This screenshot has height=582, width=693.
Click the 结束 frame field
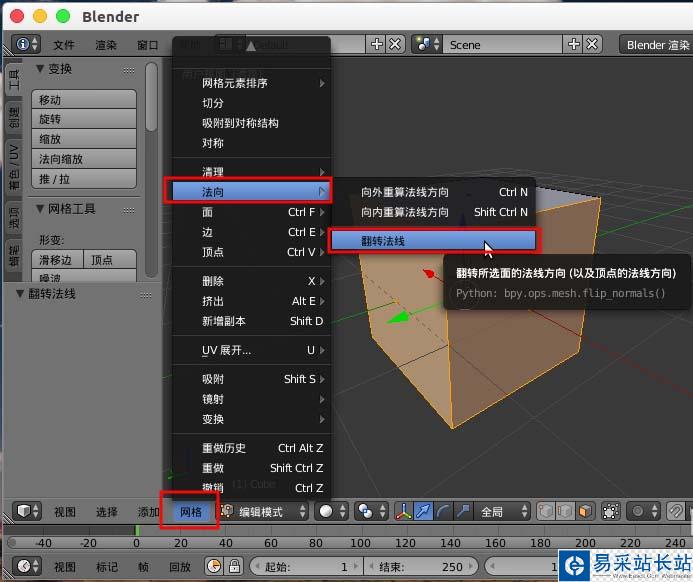coord(422,566)
